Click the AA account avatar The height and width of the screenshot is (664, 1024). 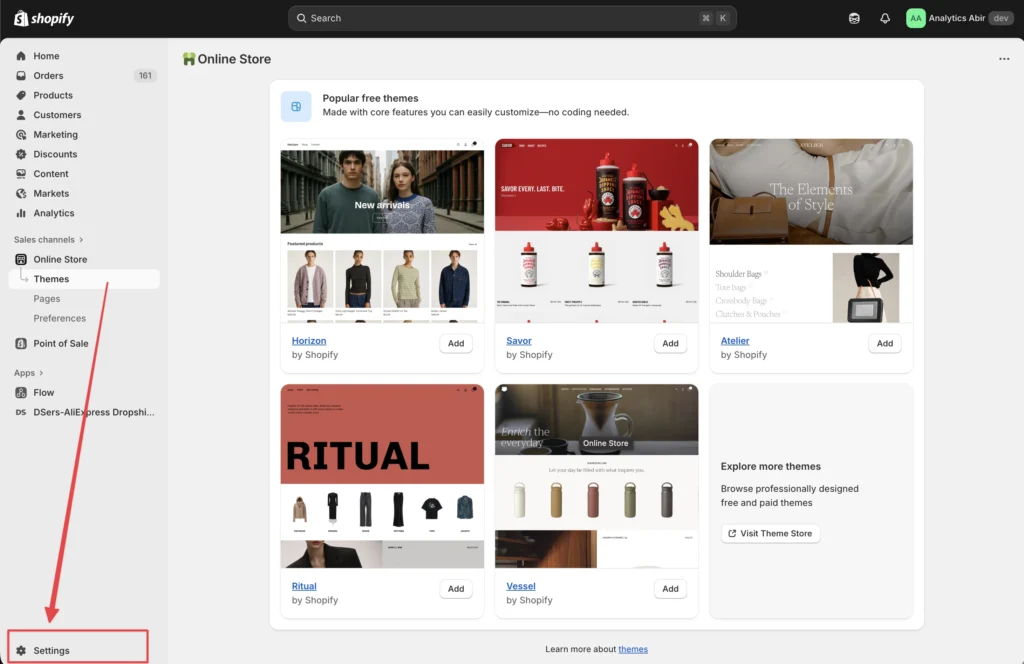pos(916,18)
